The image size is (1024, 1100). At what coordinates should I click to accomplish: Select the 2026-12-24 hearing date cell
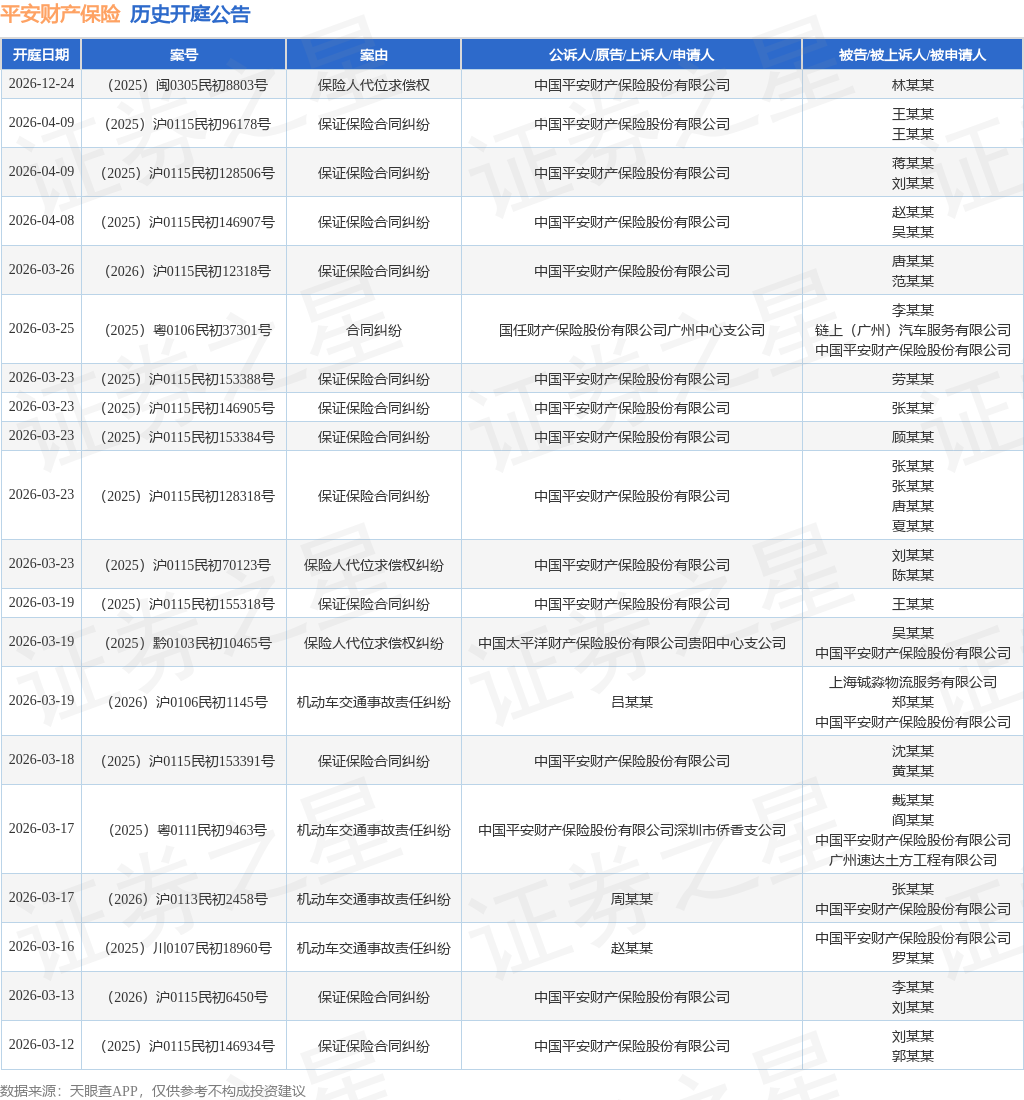(x=41, y=84)
